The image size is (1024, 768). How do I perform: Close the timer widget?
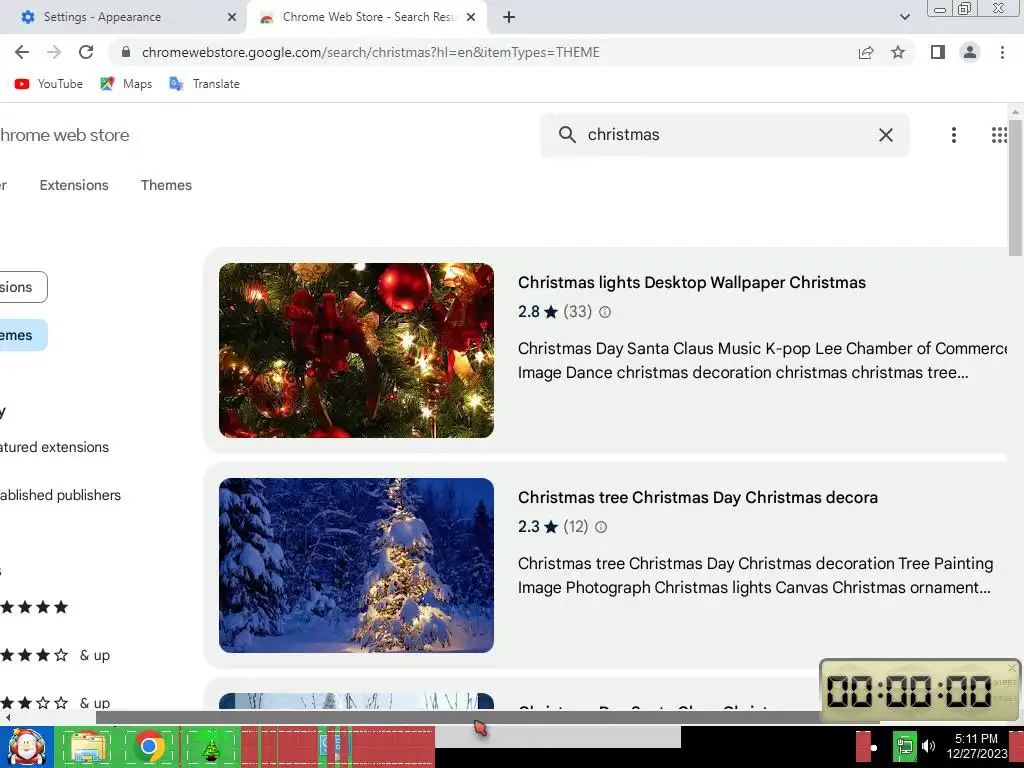click(x=1012, y=667)
